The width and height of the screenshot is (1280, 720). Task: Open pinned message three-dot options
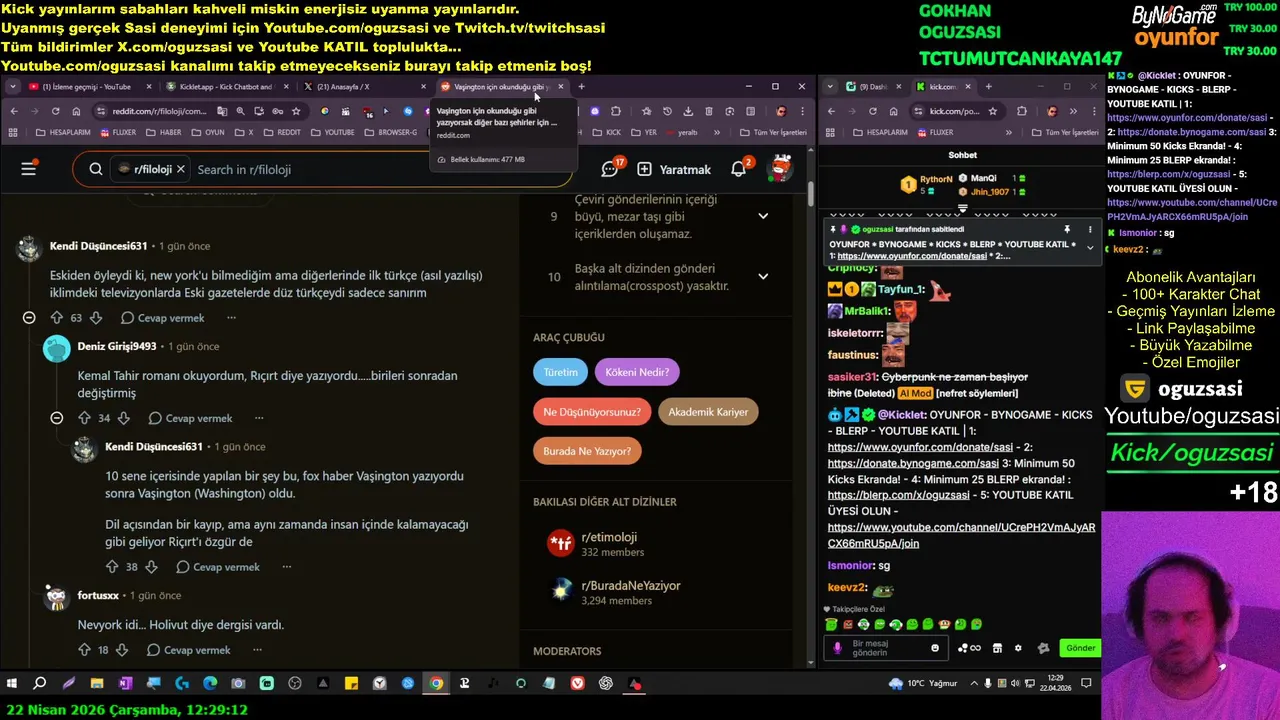tap(1090, 229)
